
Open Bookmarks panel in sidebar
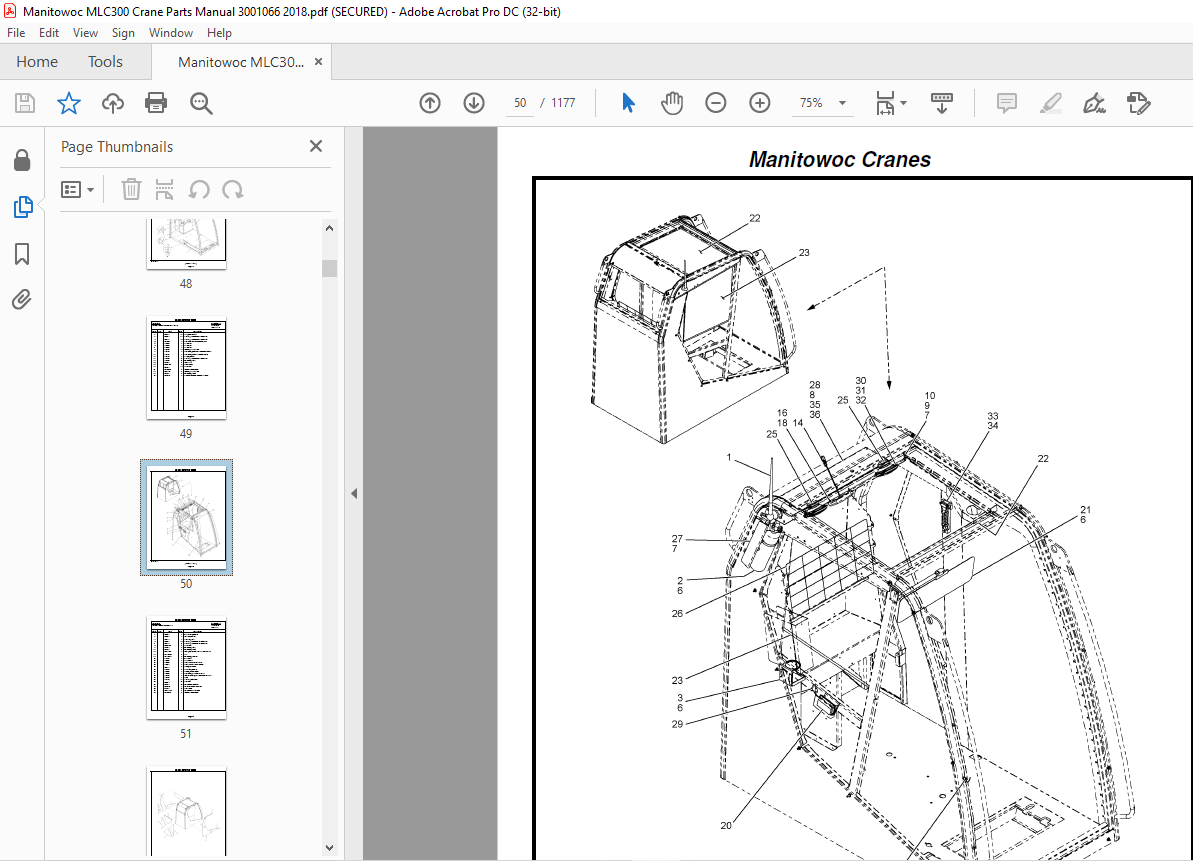[22, 254]
